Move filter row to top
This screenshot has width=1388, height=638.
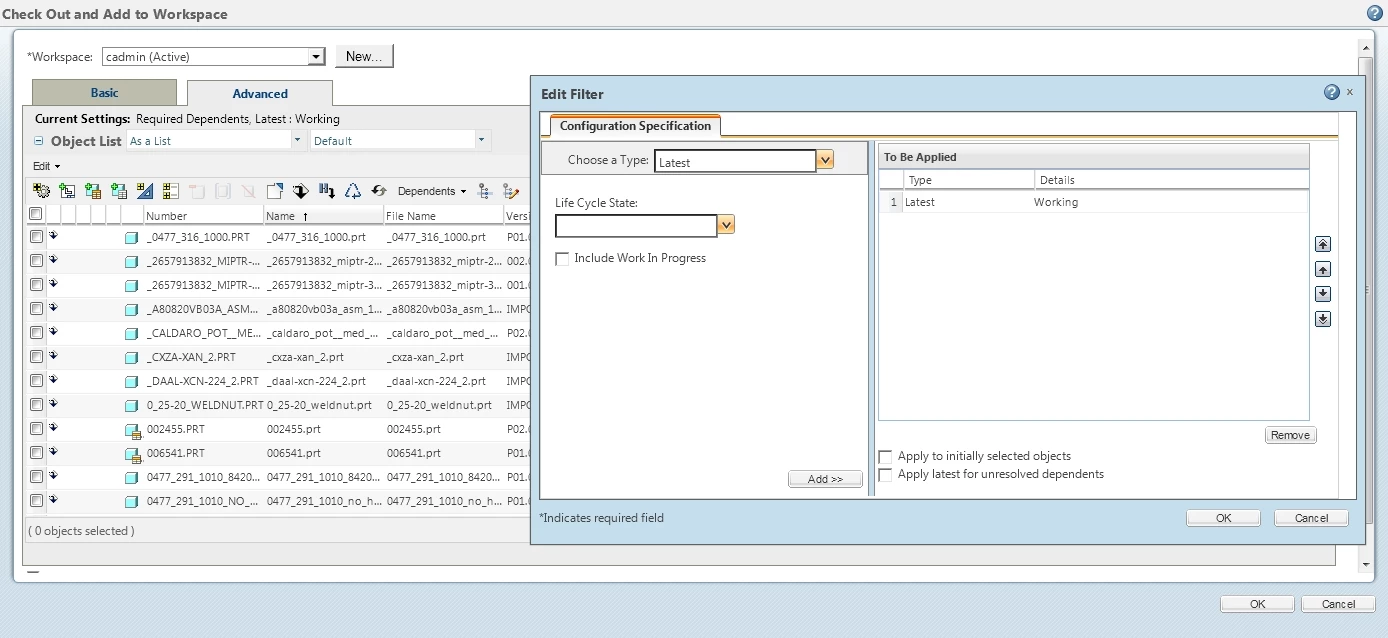click(x=1323, y=244)
